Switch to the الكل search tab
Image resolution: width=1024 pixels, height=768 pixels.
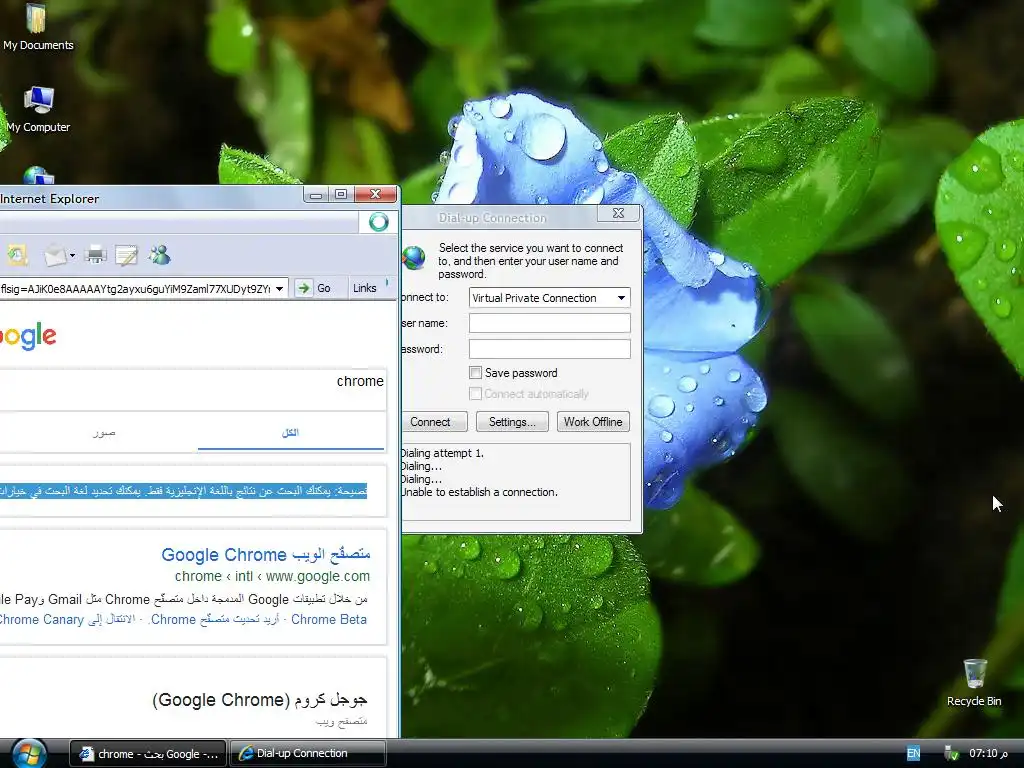click(290, 432)
